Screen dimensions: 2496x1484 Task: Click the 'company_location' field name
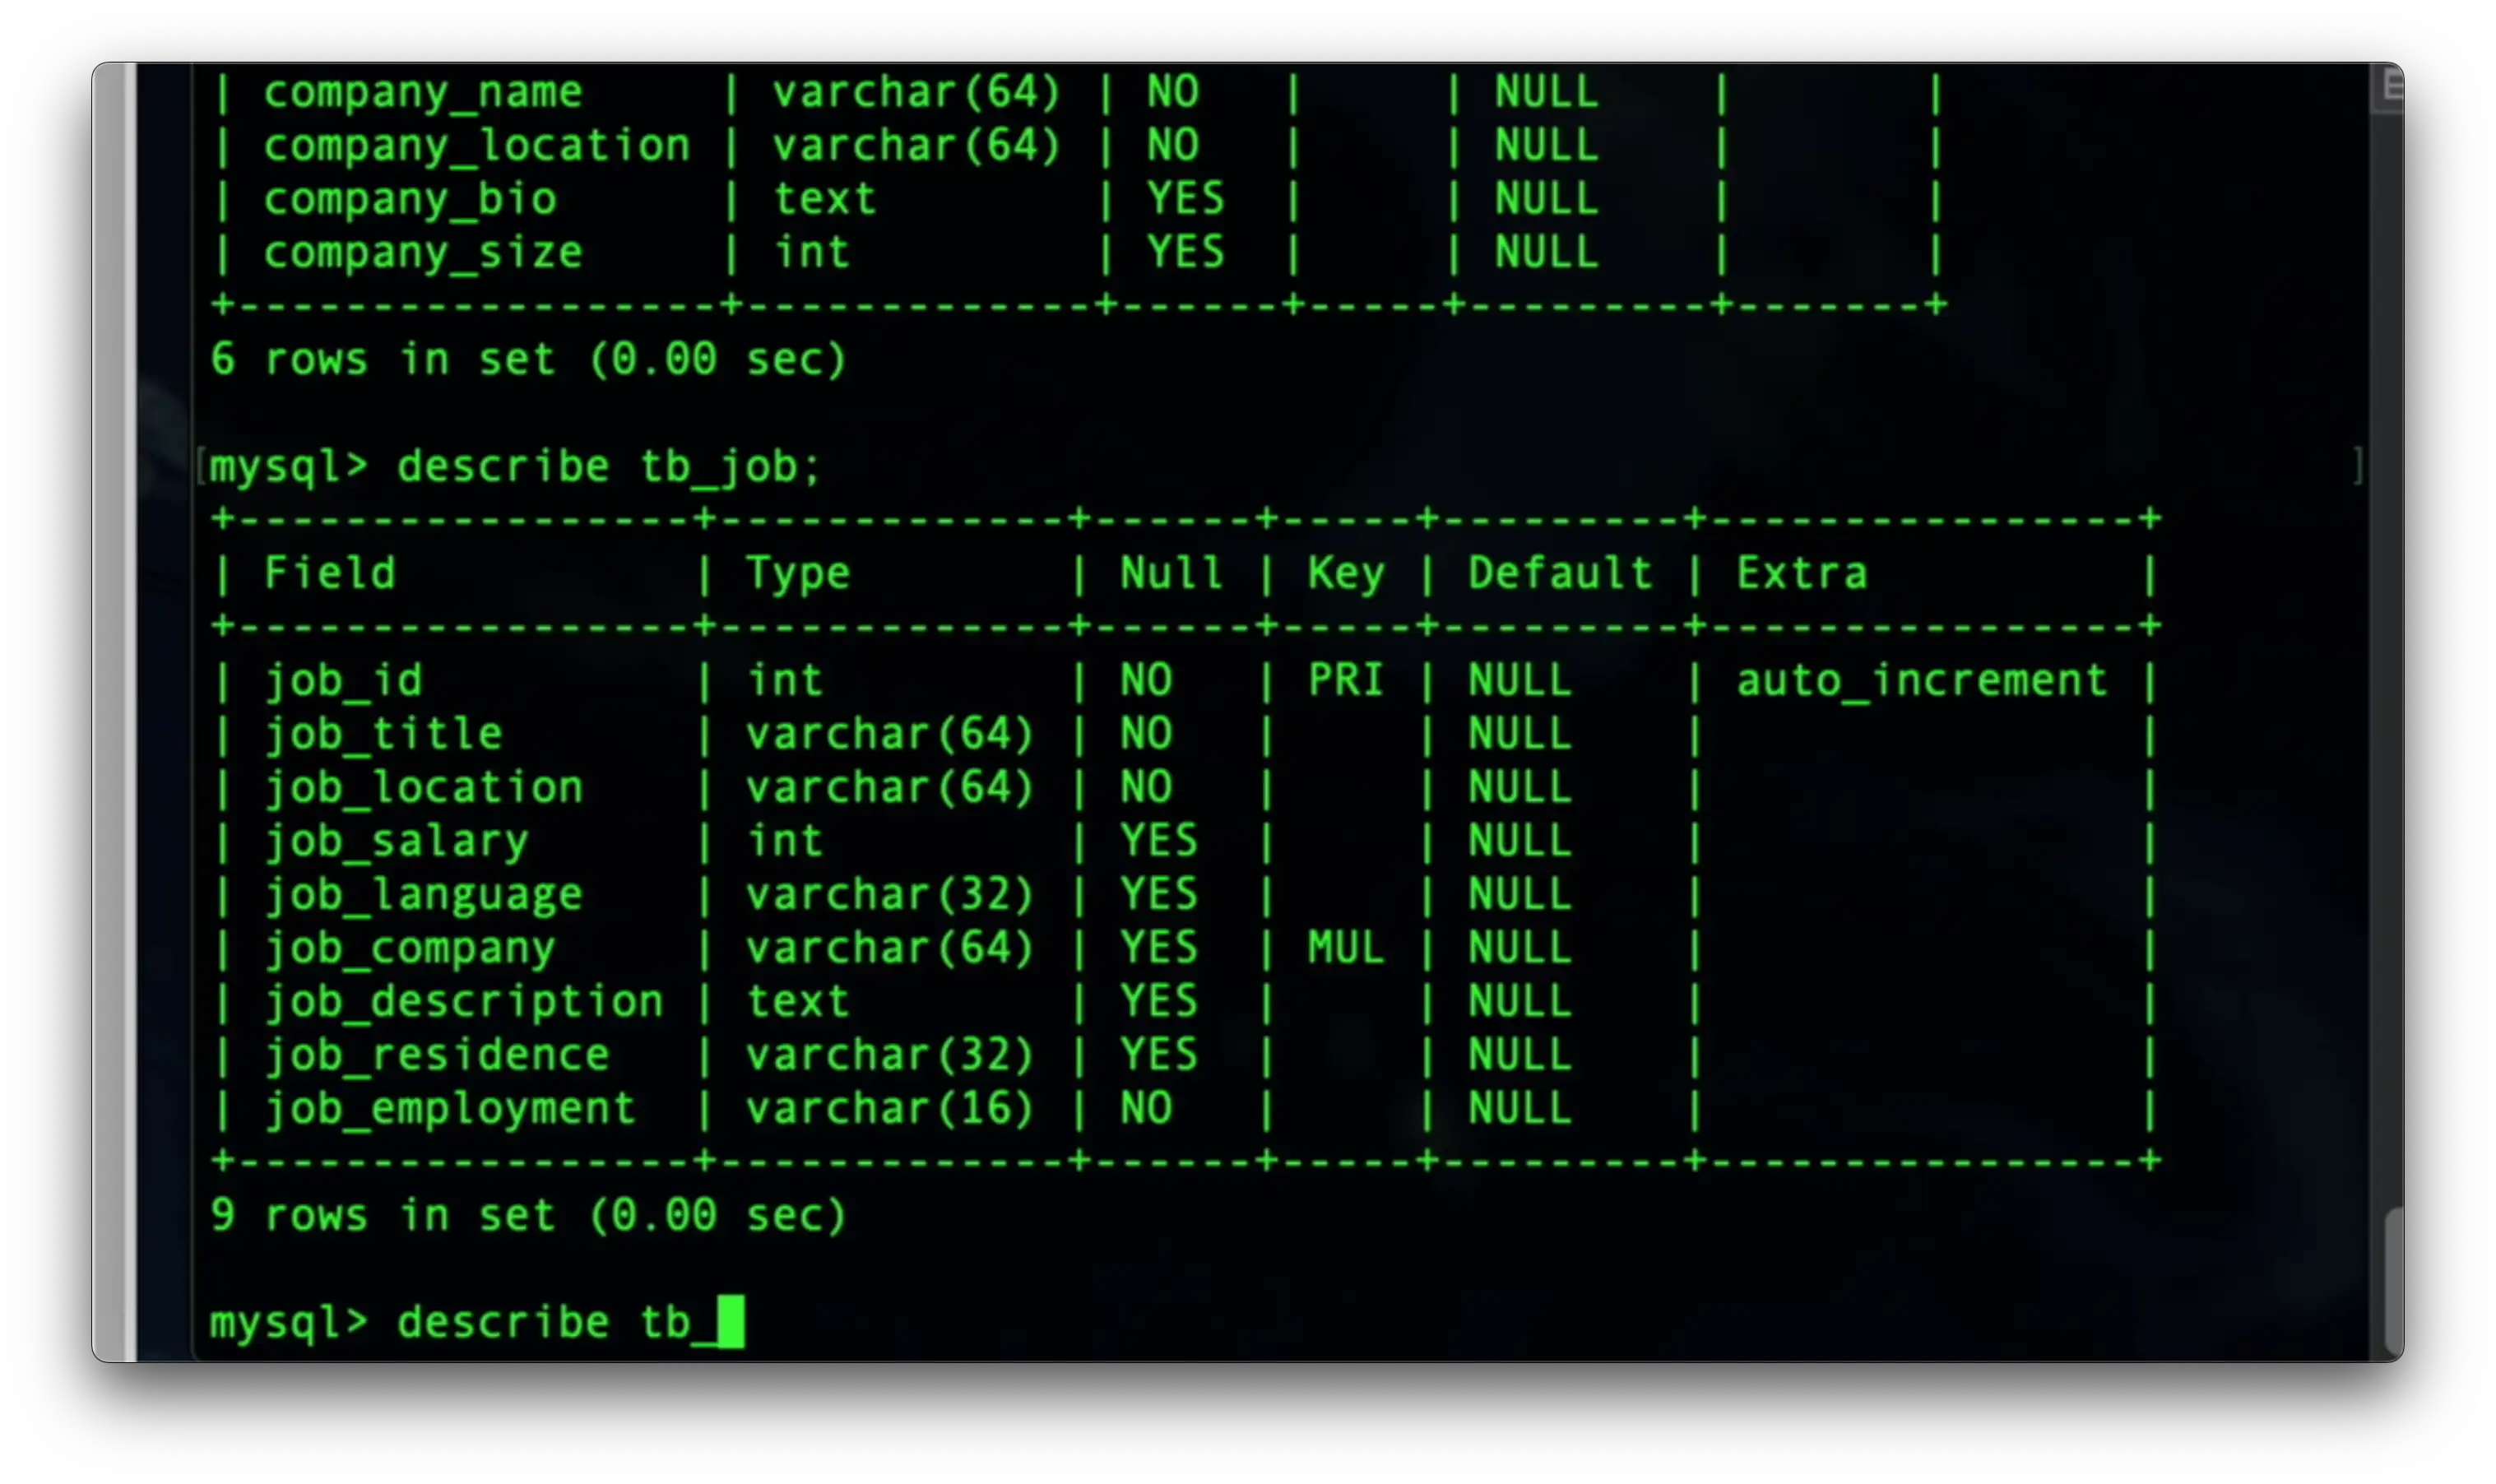point(476,146)
